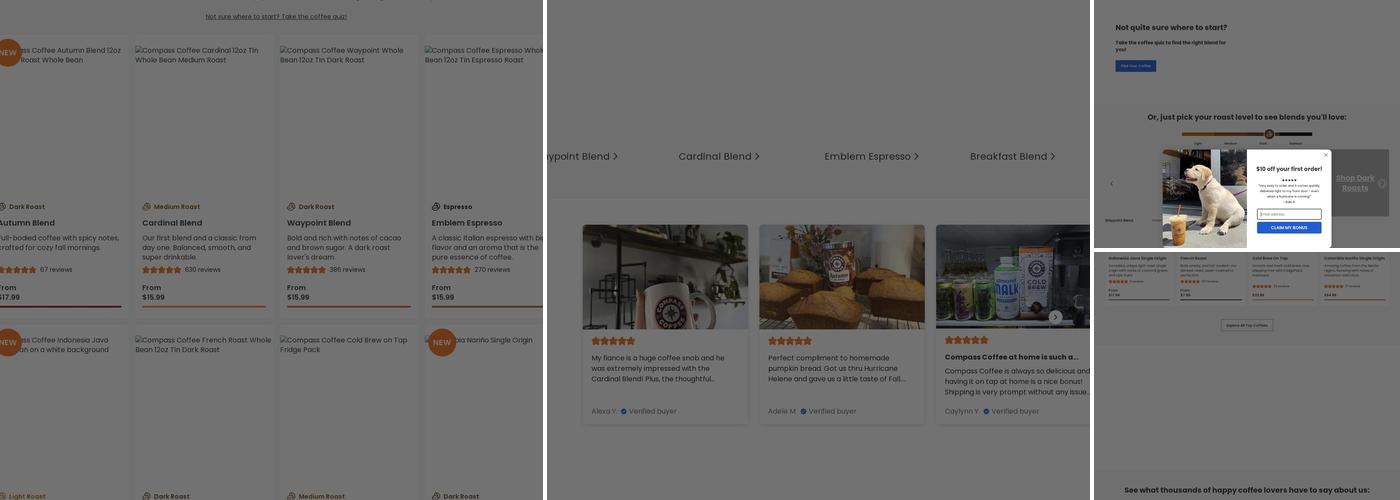This screenshot has height=500, width=1400.
Task: Click the Medium Roast icon on Cardinal Blend
Action: tap(147, 207)
